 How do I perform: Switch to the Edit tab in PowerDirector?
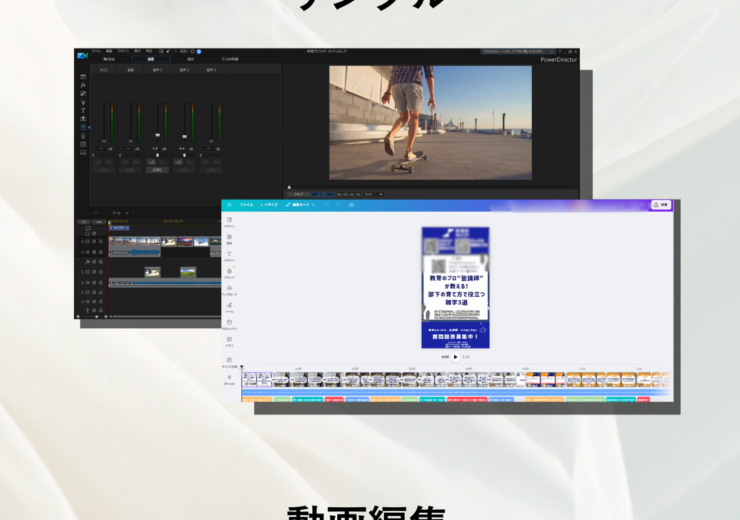151,59
